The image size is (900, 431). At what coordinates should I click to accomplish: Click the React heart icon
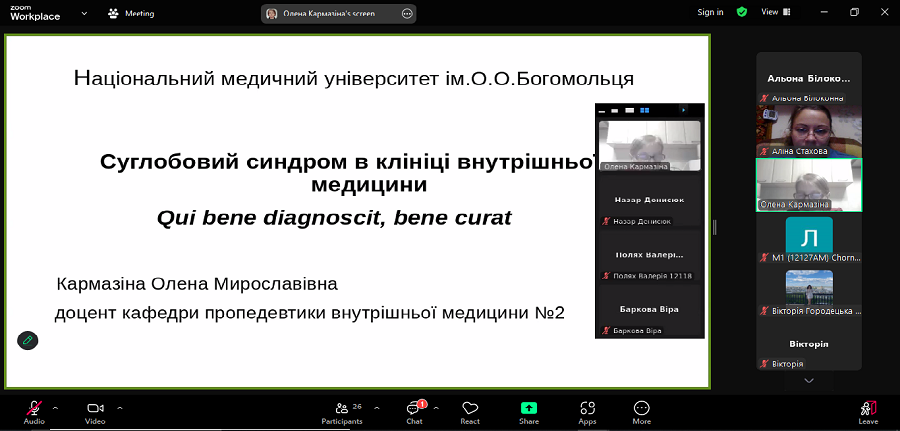click(470, 409)
